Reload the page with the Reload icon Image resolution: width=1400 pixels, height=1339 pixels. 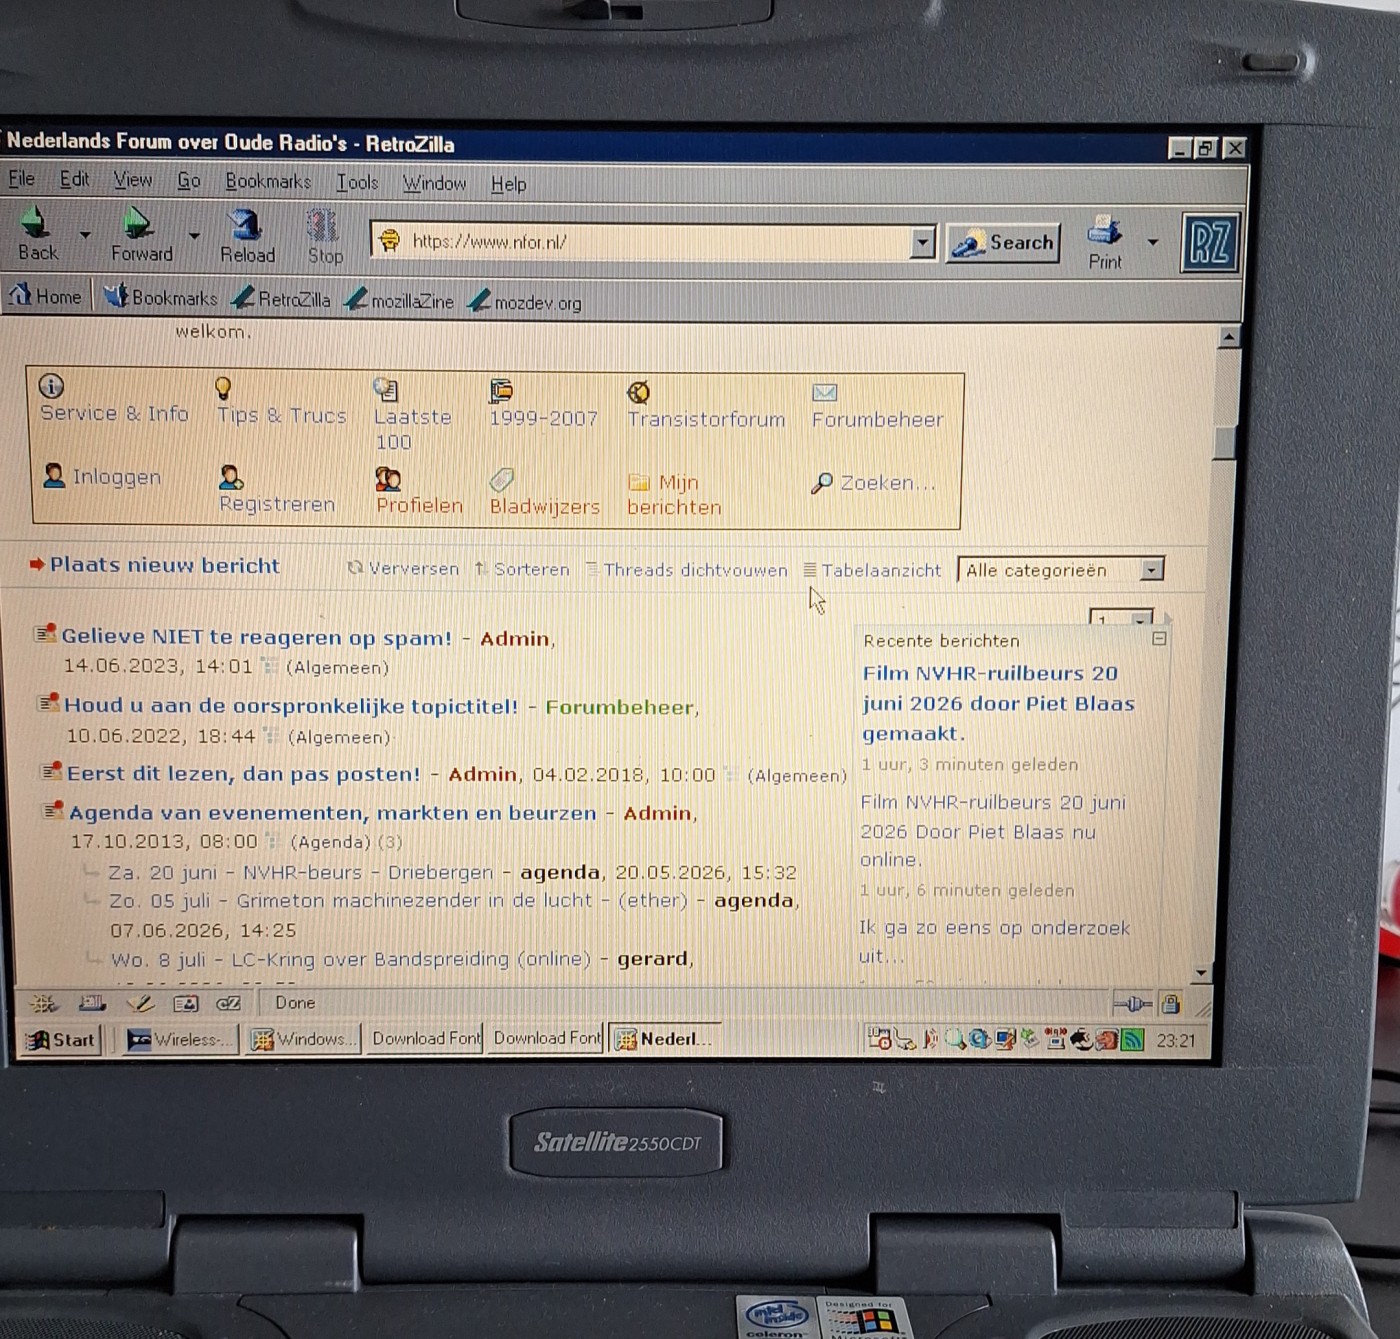(x=245, y=224)
